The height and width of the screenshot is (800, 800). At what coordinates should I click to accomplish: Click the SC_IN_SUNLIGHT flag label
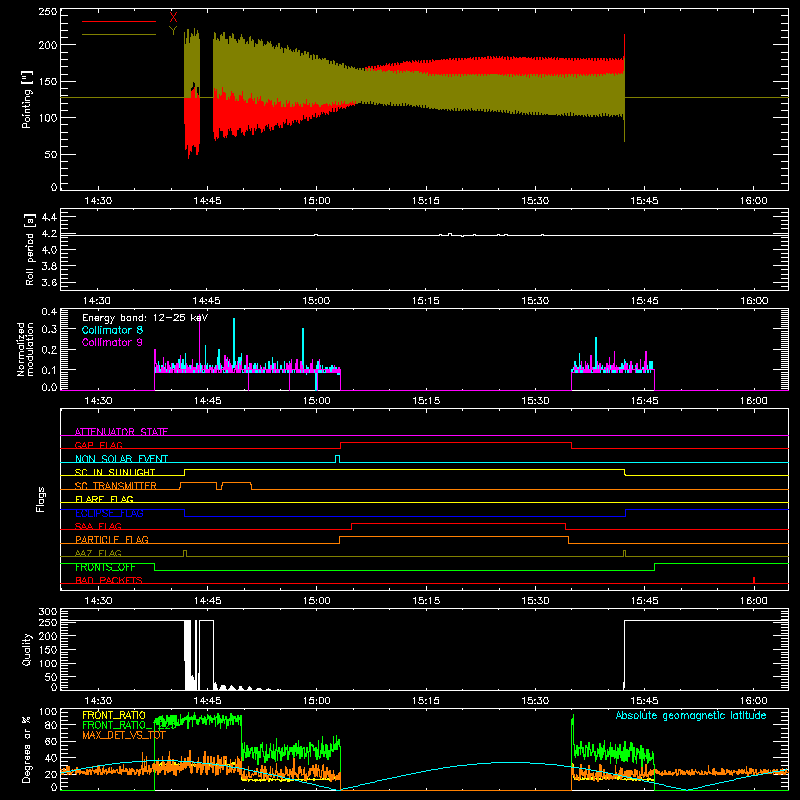point(115,472)
